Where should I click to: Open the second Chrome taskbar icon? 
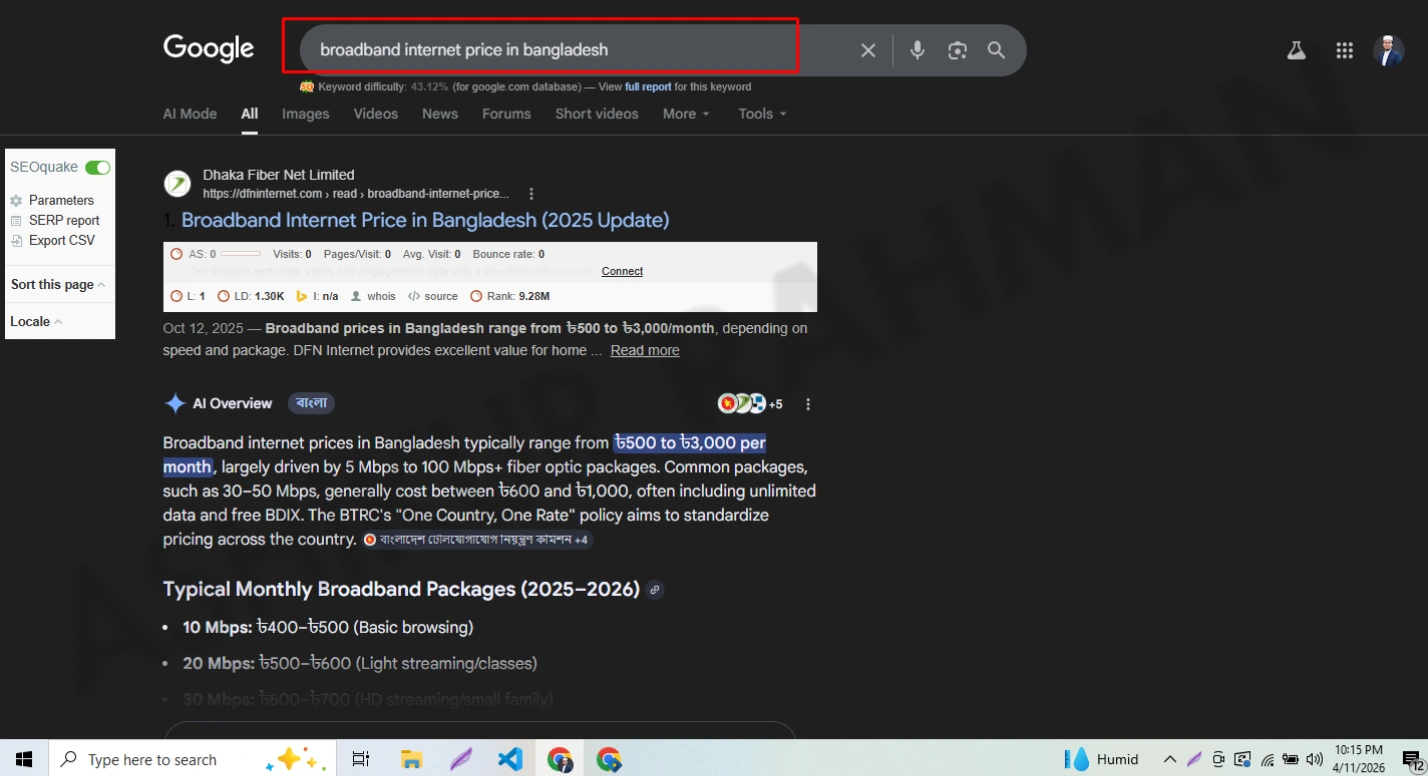tap(609, 759)
